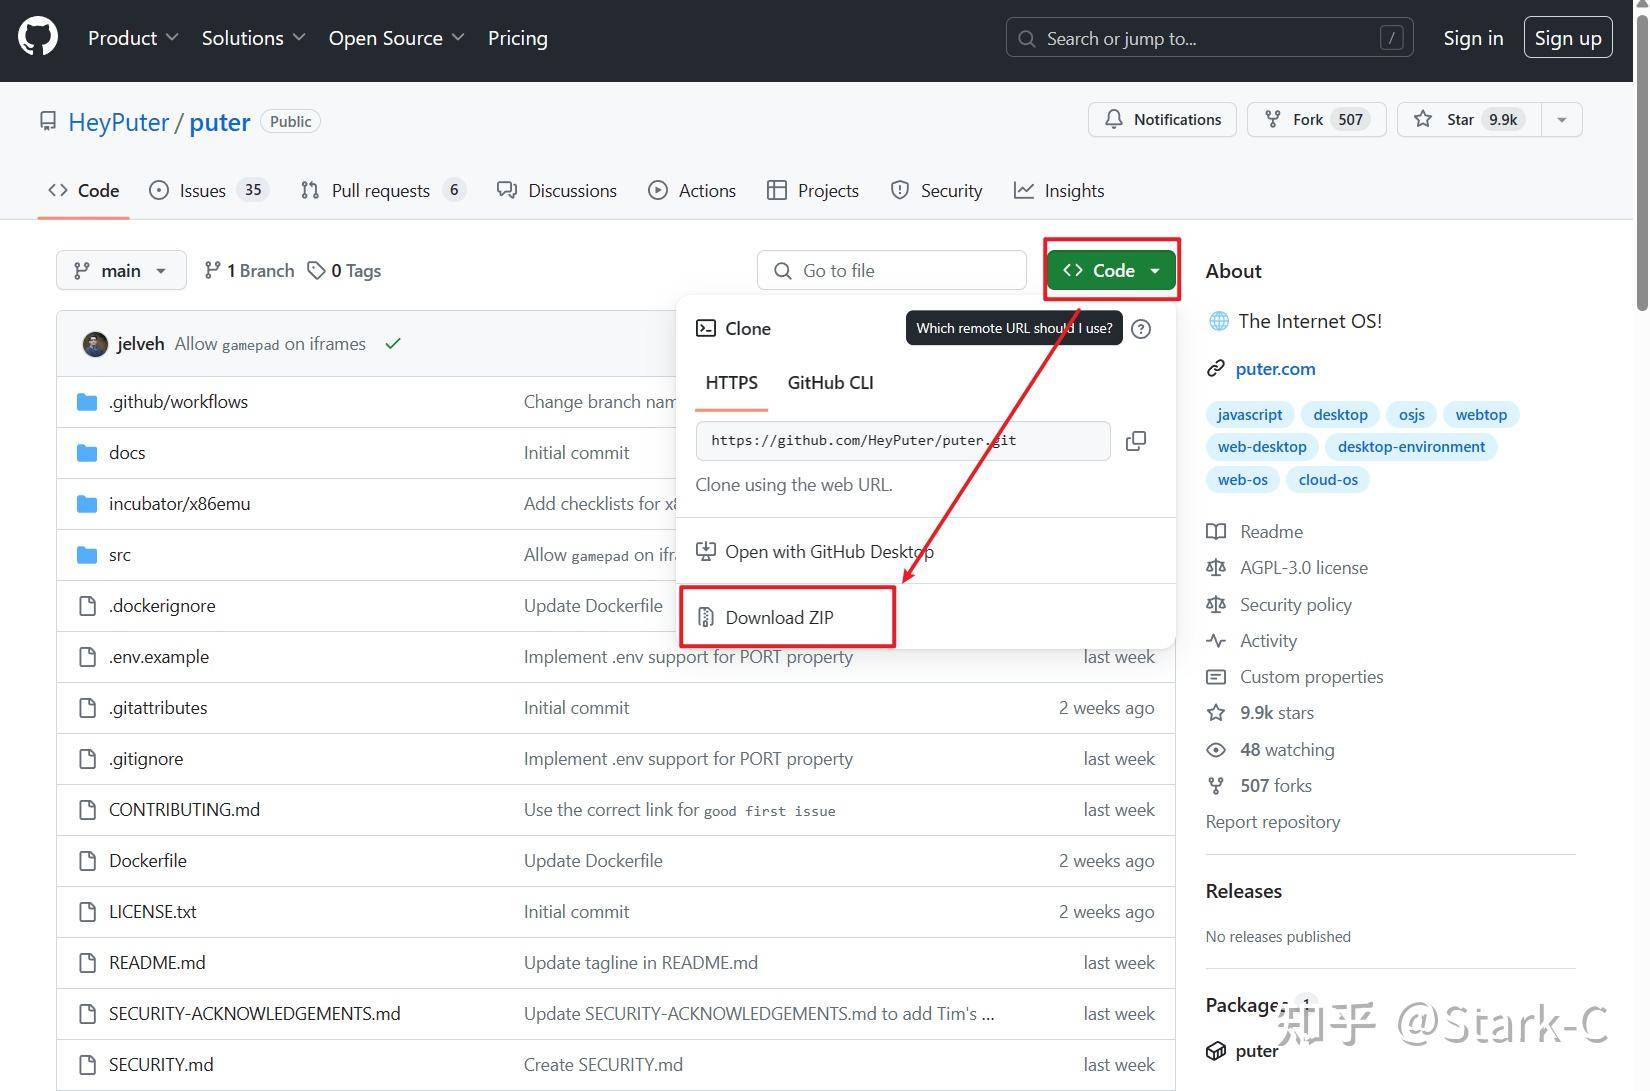Click the scale icon beside AGPL-3.0 license
The width and height of the screenshot is (1650, 1091).
(1216, 568)
